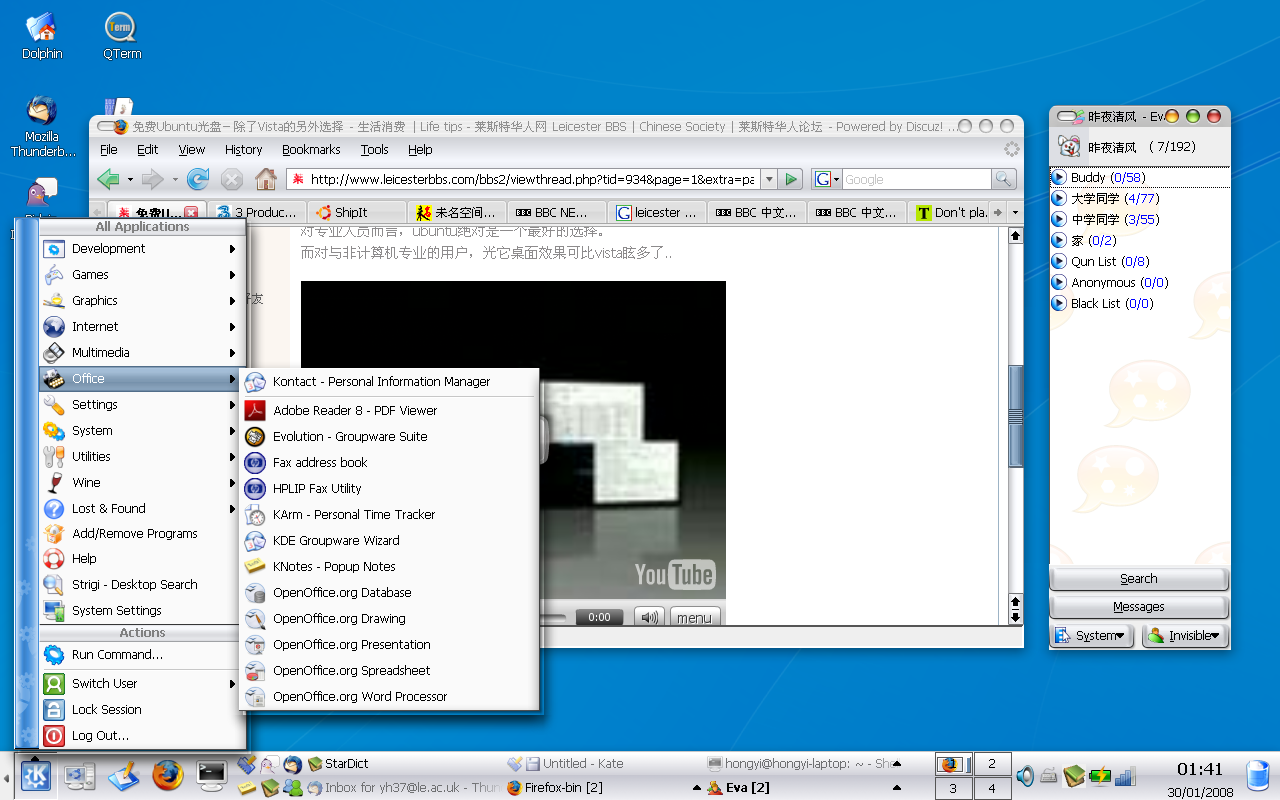1280x800 pixels.
Task: Open the KDE application launcher button
Action: coord(36,775)
